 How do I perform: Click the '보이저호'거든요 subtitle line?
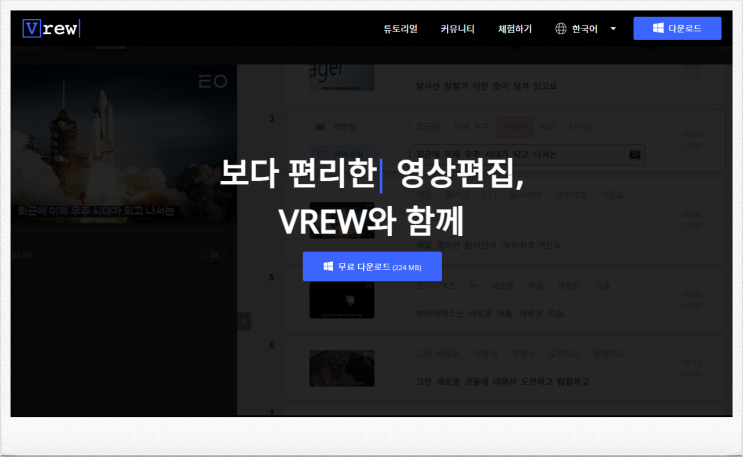point(488,245)
